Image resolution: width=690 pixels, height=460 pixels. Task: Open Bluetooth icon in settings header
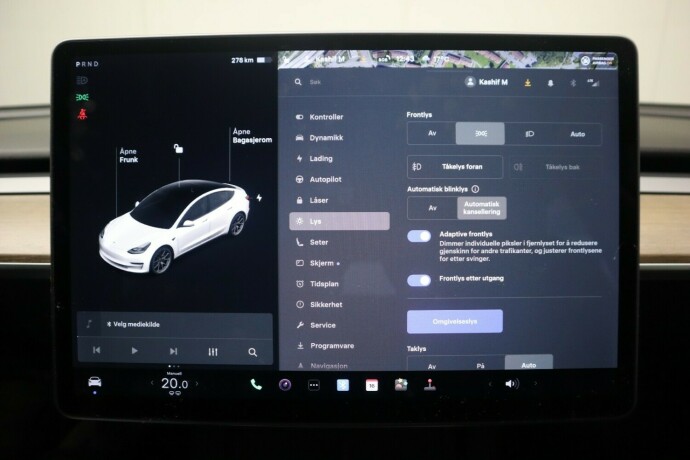pyautogui.click(x=573, y=83)
